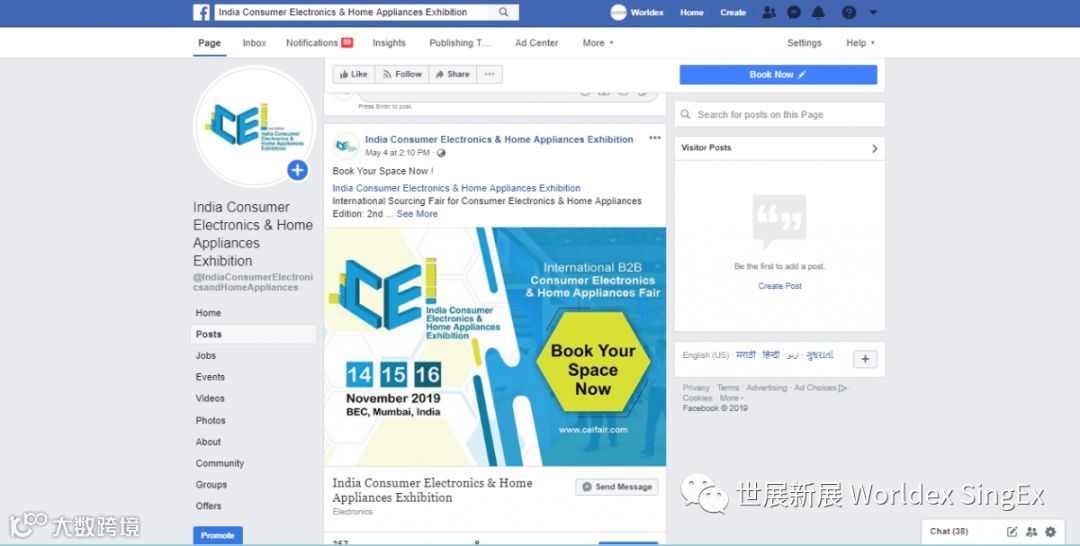Open the Ad Center tab

click(537, 43)
